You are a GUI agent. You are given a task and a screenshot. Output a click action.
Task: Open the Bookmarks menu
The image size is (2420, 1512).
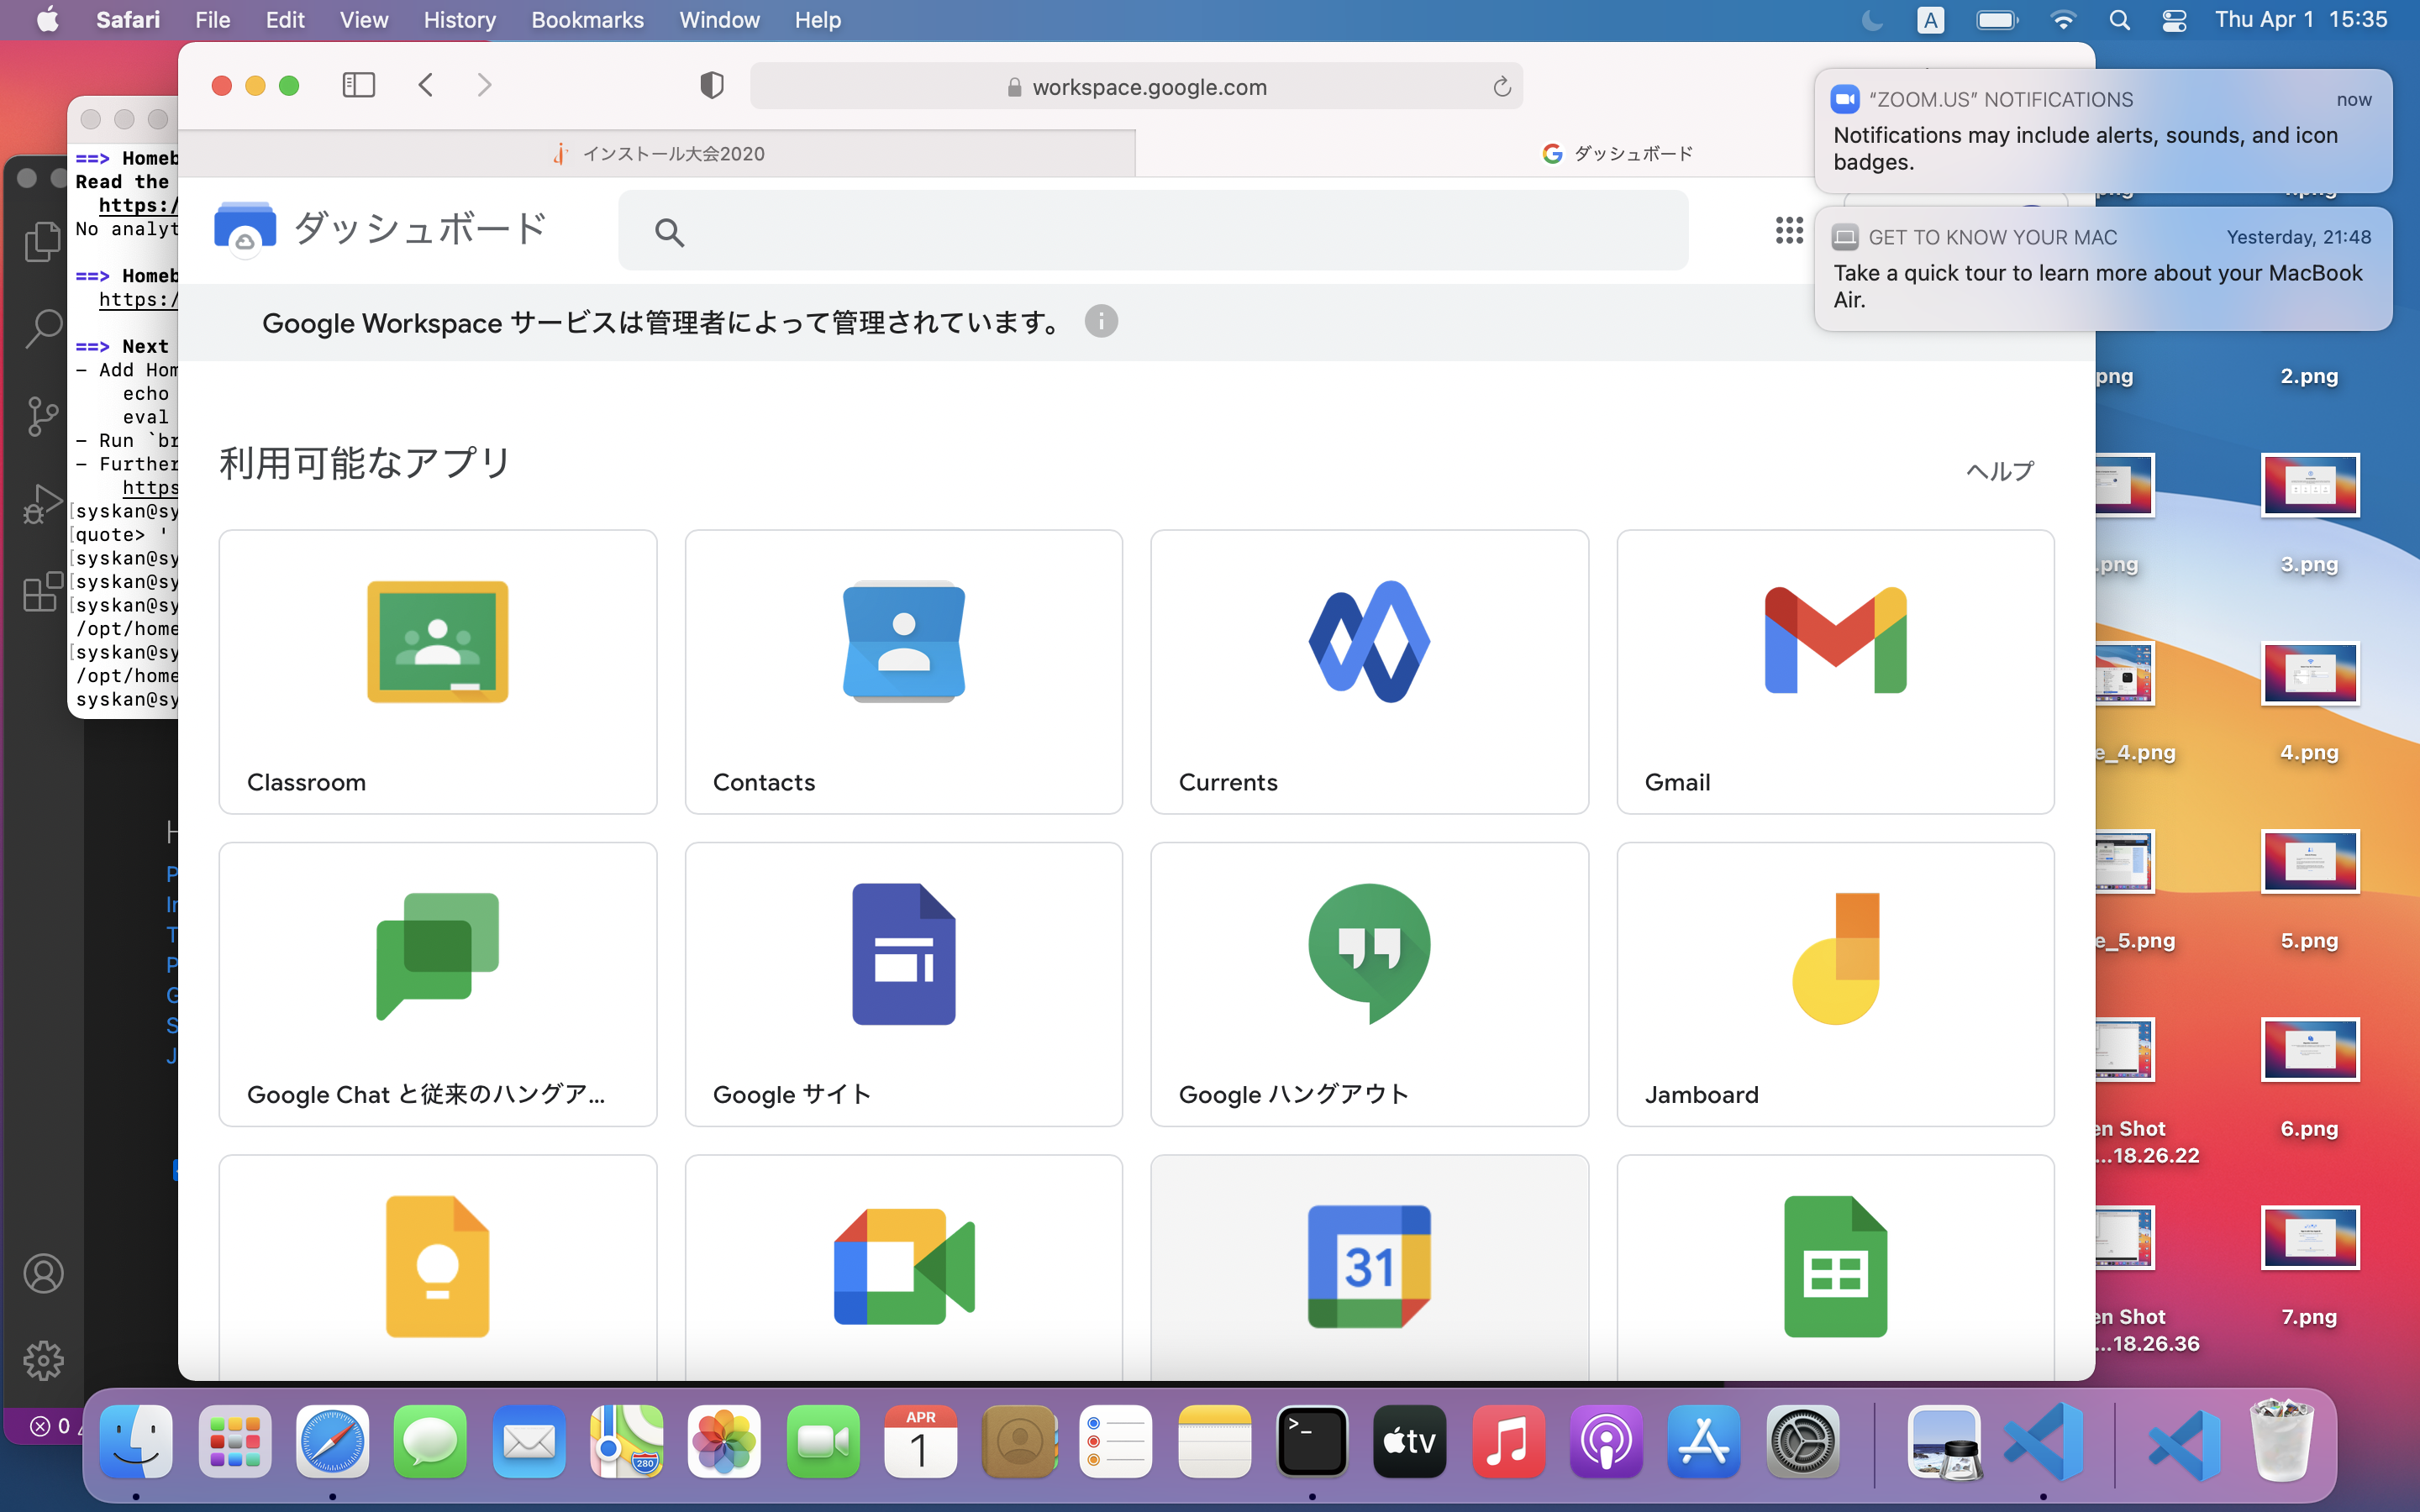[x=587, y=20]
